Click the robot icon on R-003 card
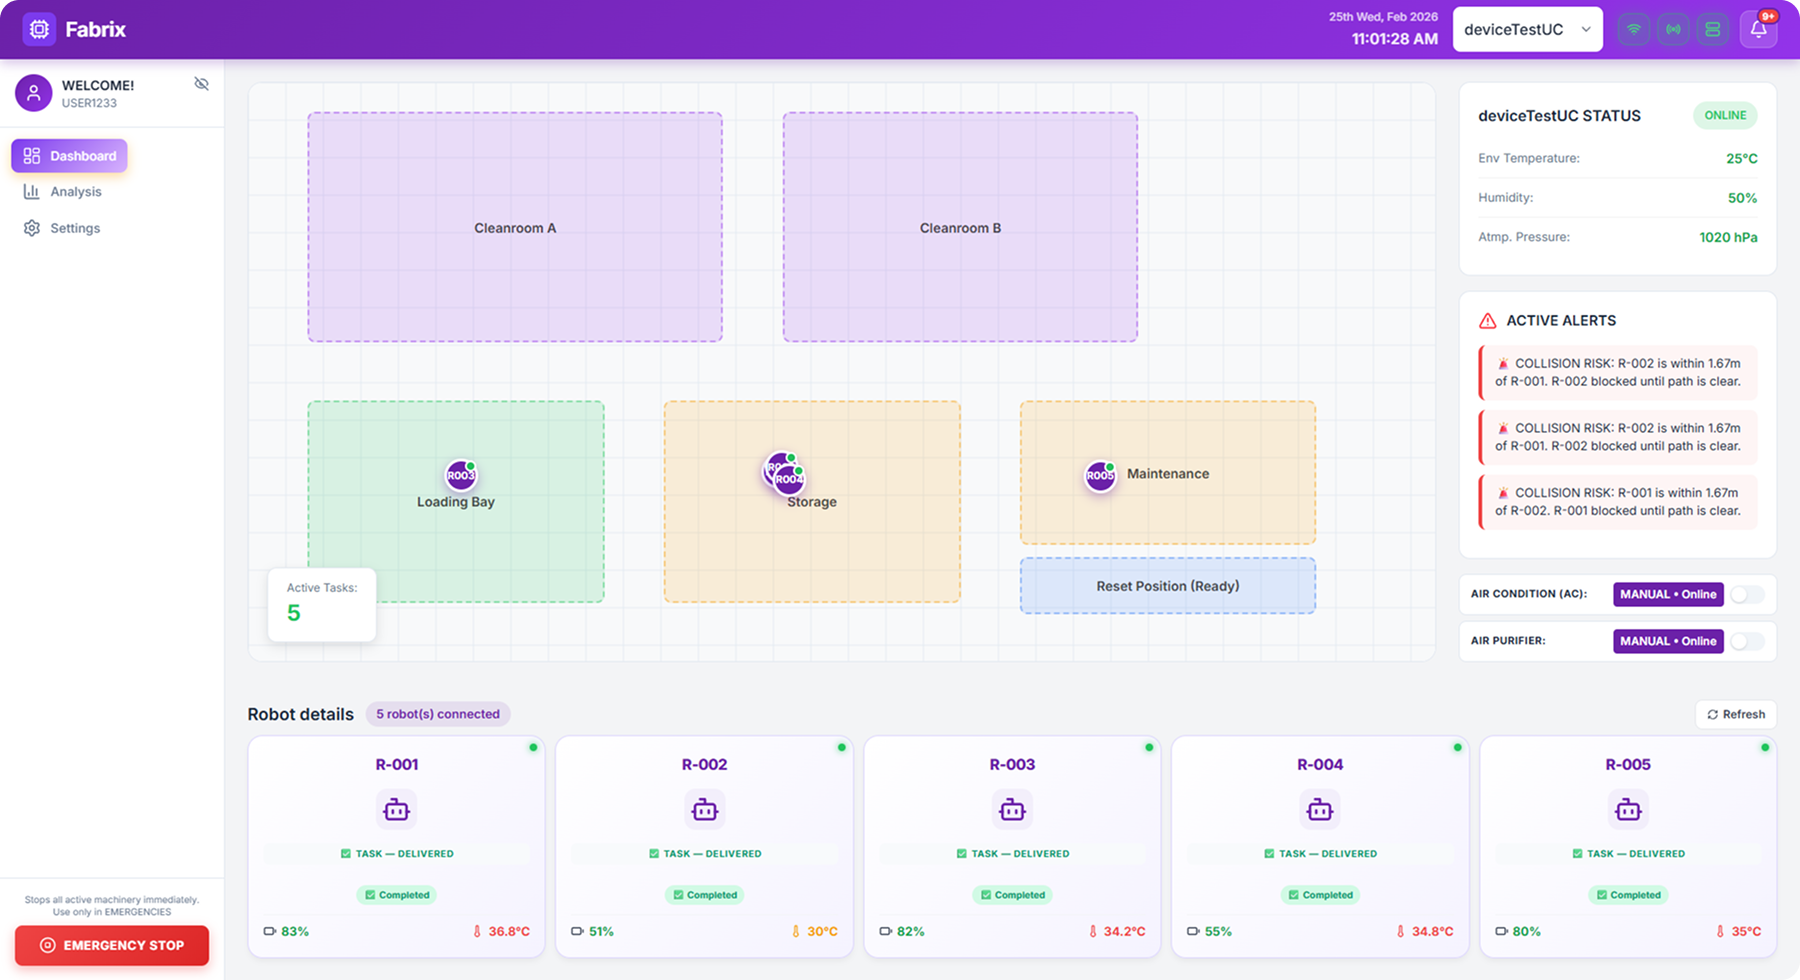This screenshot has width=1800, height=980. coord(1012,809)
